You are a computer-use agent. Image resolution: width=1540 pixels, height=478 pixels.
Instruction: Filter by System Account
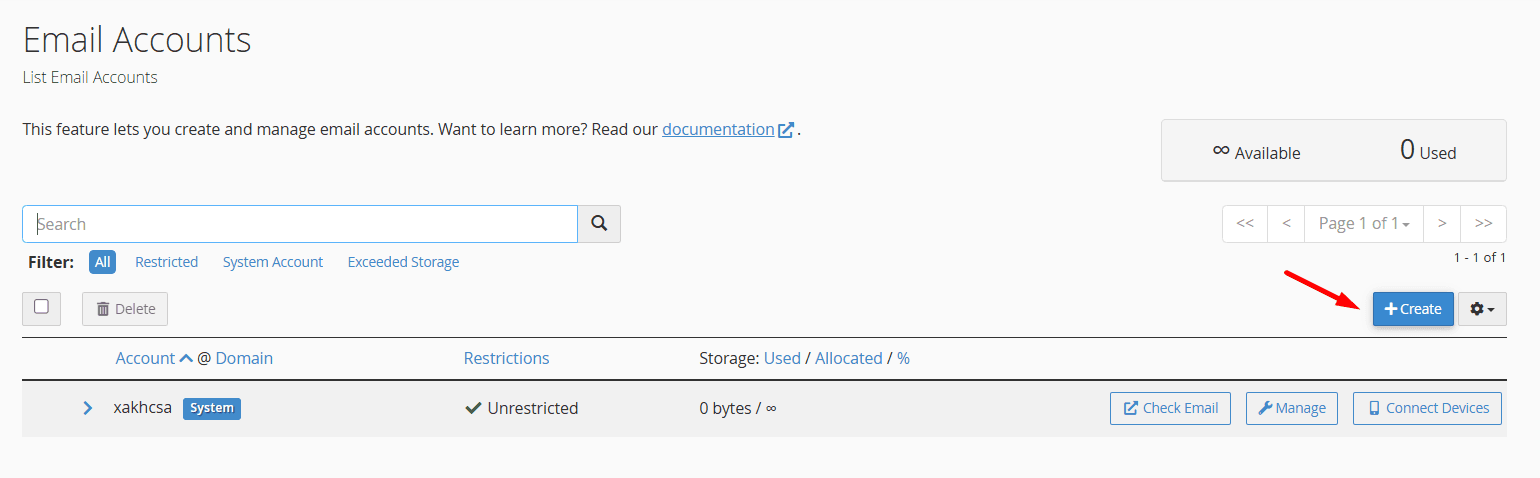pyautogui.click(x=272, y=262)
